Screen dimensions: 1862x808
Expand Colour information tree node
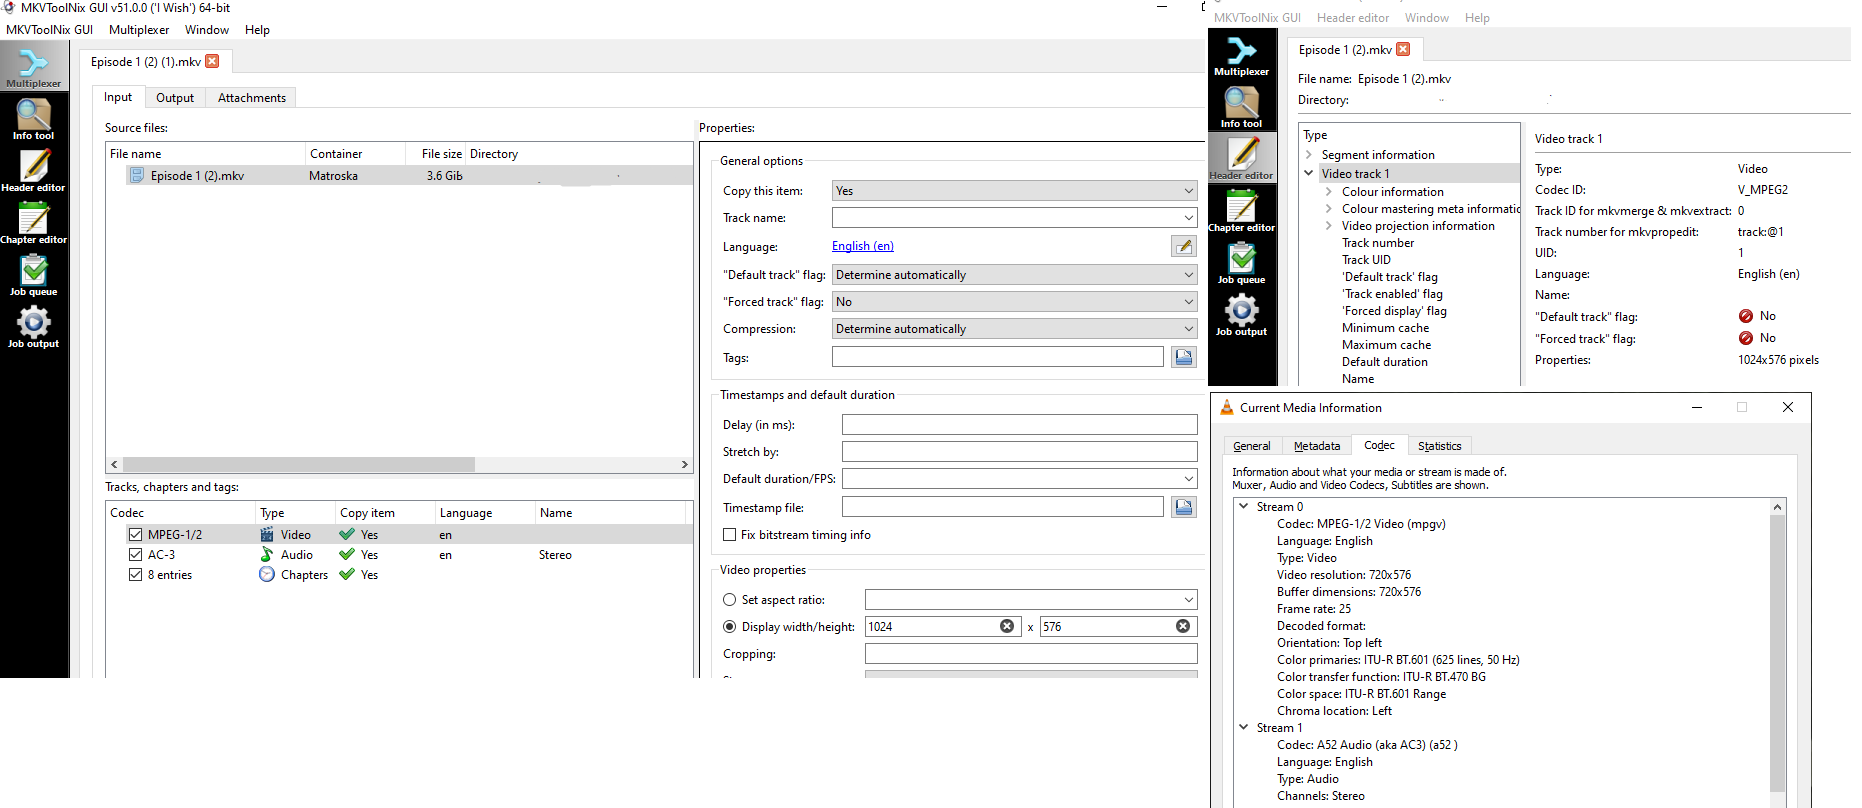(x=1329, y=192)
